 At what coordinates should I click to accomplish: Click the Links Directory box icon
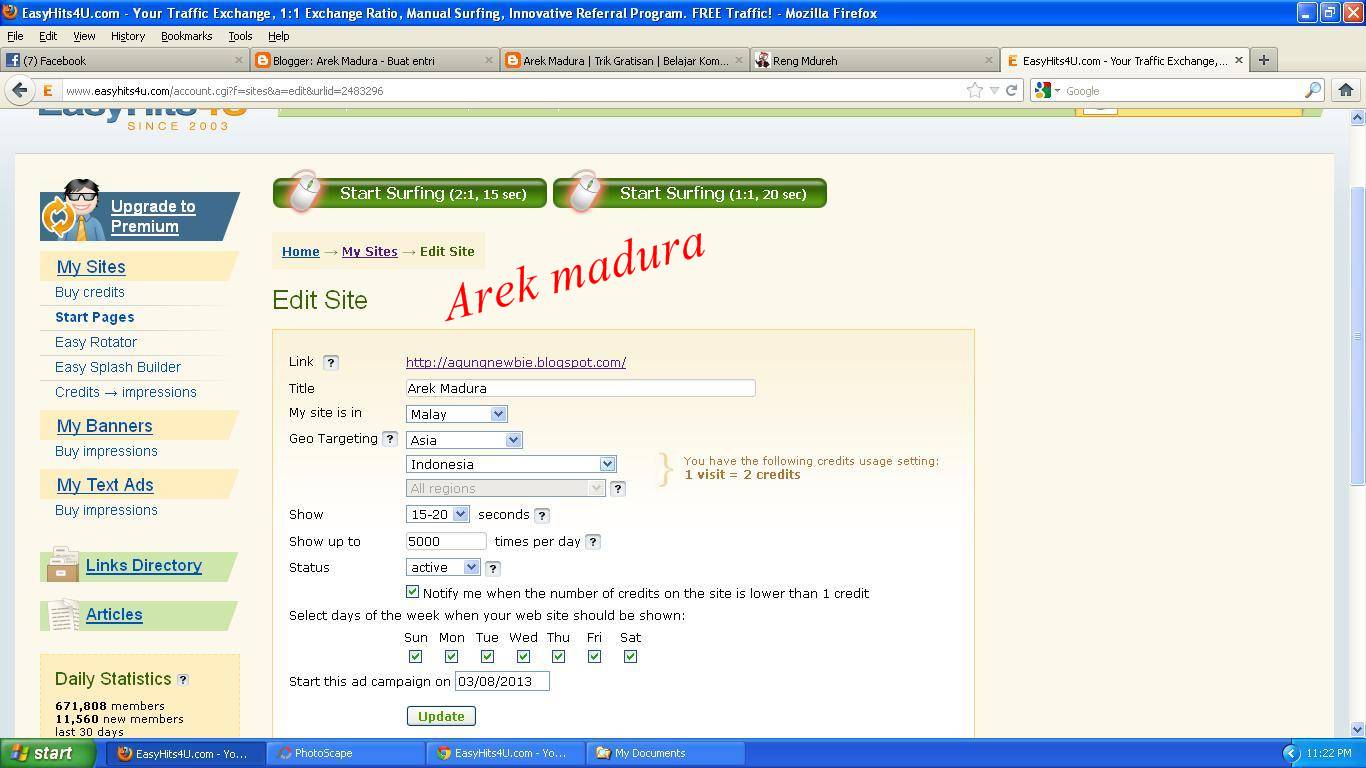coord(62,564)
